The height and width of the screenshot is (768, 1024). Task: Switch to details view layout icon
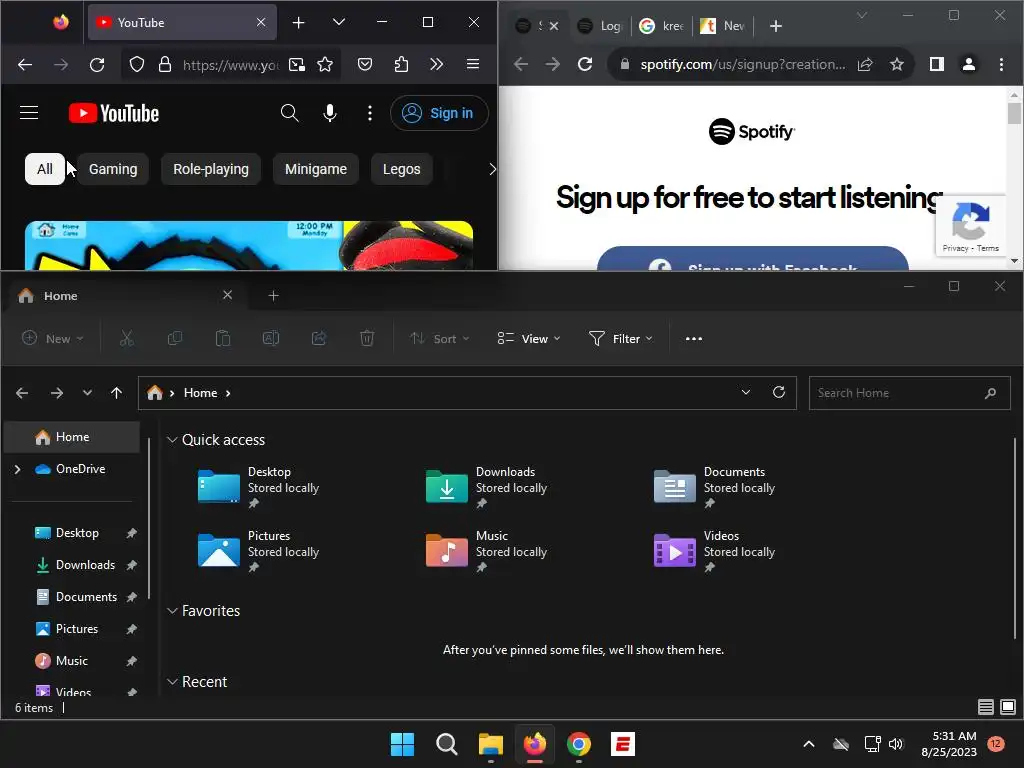pos(985,707)
